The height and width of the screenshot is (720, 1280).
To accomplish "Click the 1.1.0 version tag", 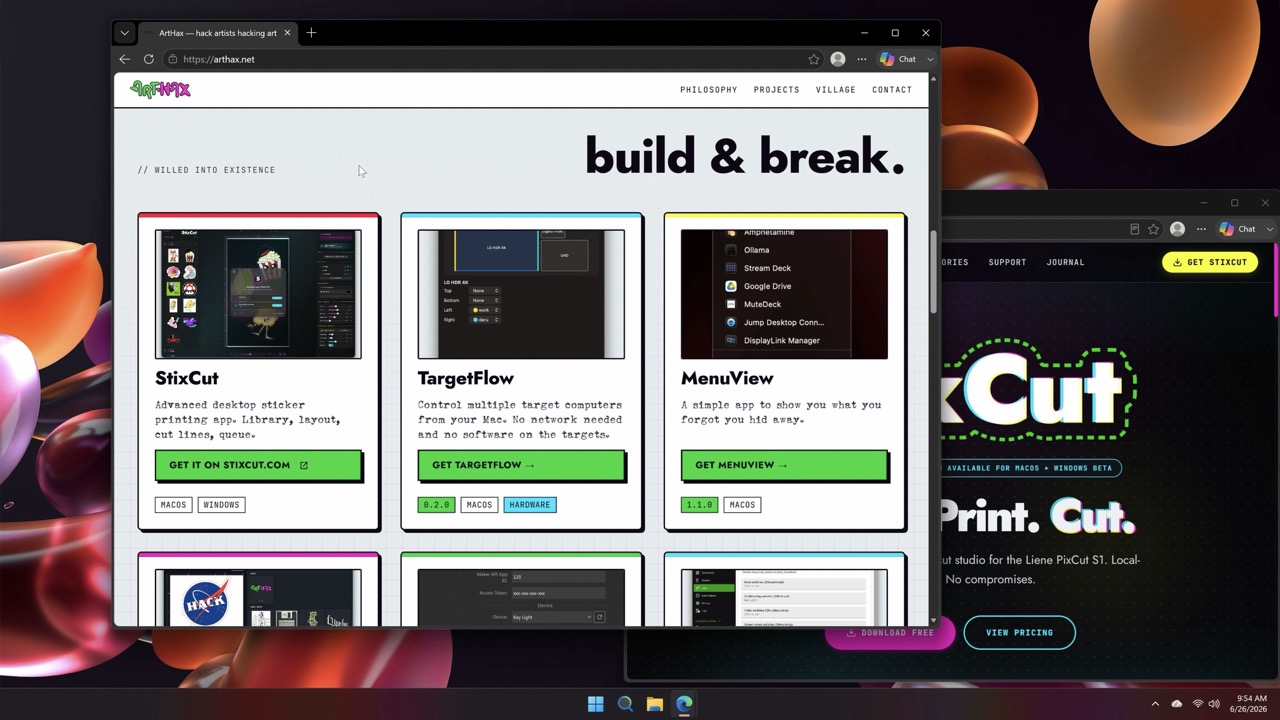I will 699,505.
